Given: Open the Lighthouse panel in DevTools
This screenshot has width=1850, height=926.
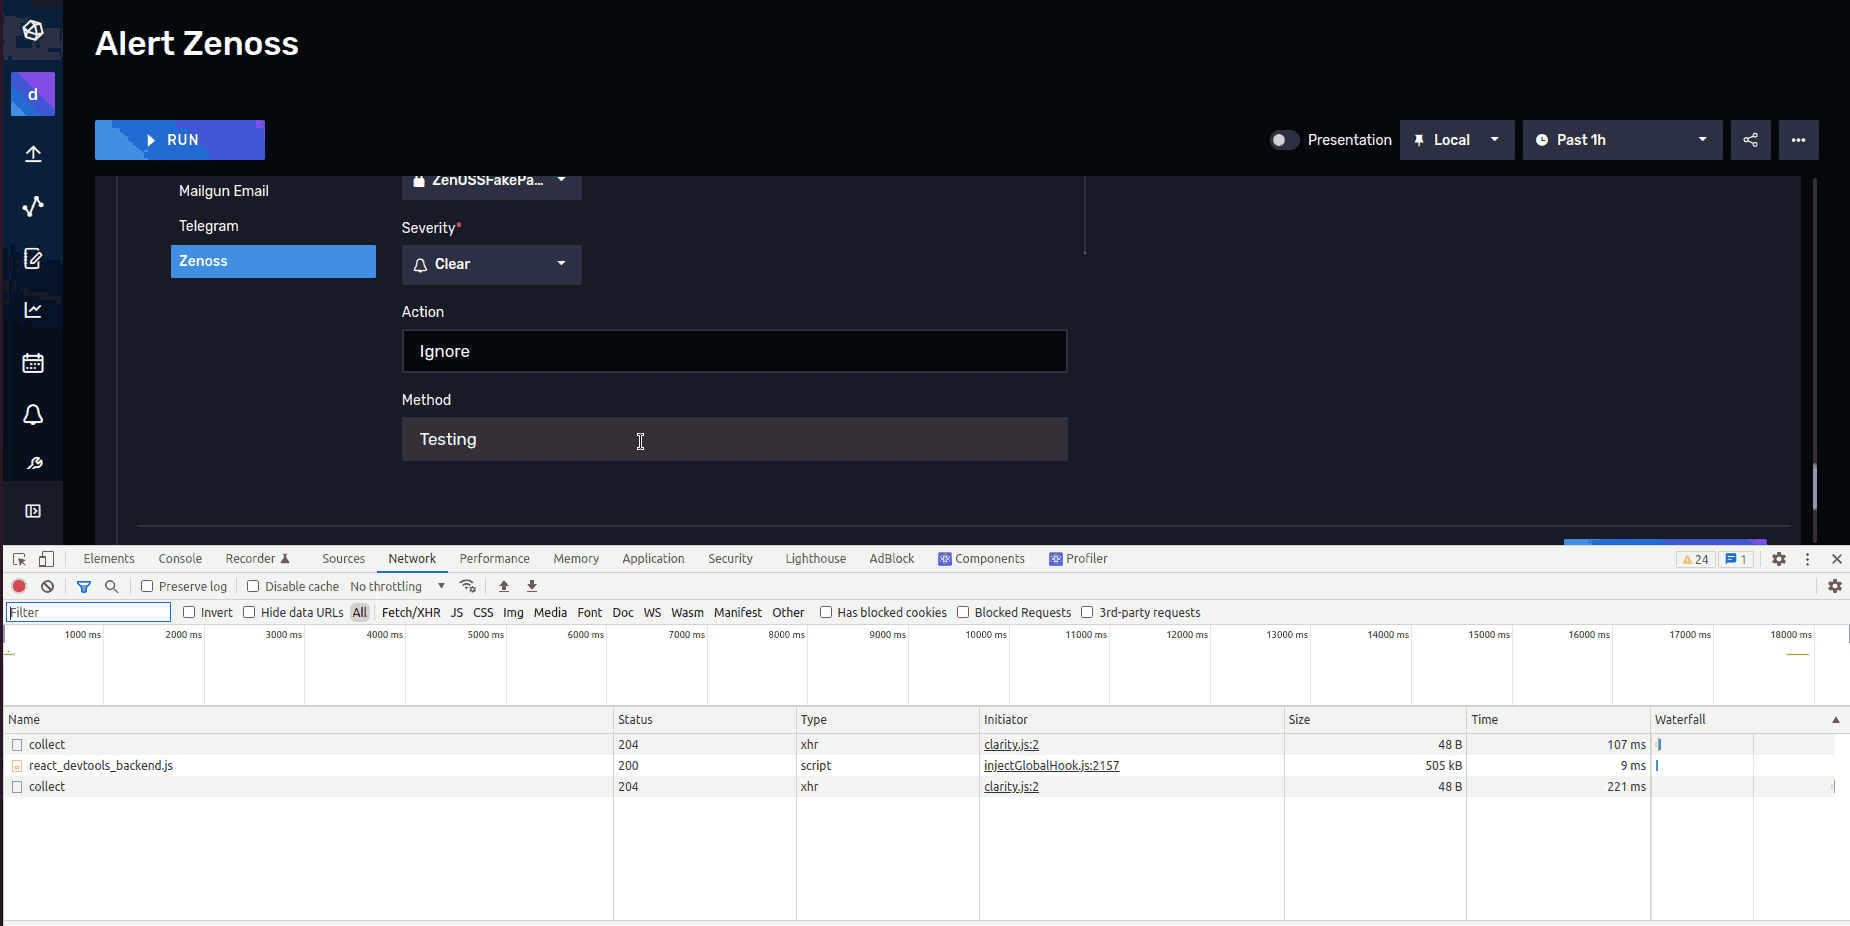Looking at the screenshot, I should pyautogui.click(x=815, y=558).
